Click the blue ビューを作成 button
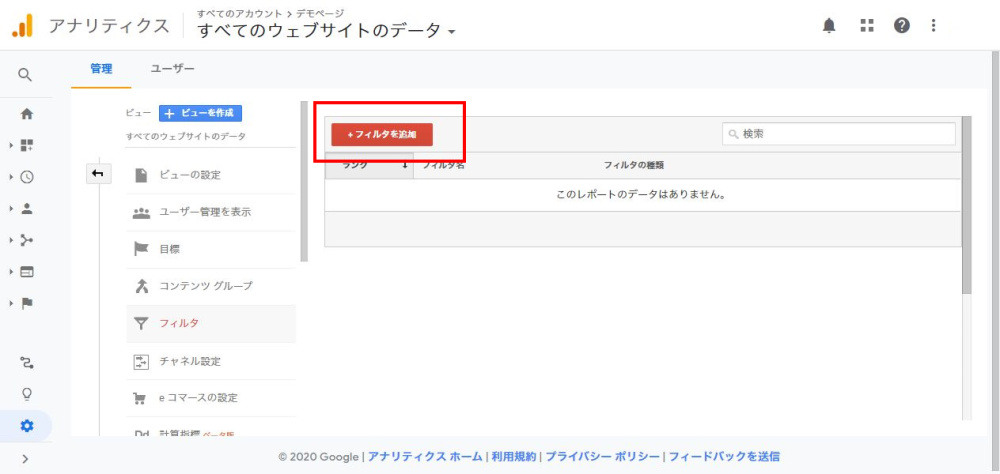This screenshot has width=1000, height=474. (x=200, y=114)
